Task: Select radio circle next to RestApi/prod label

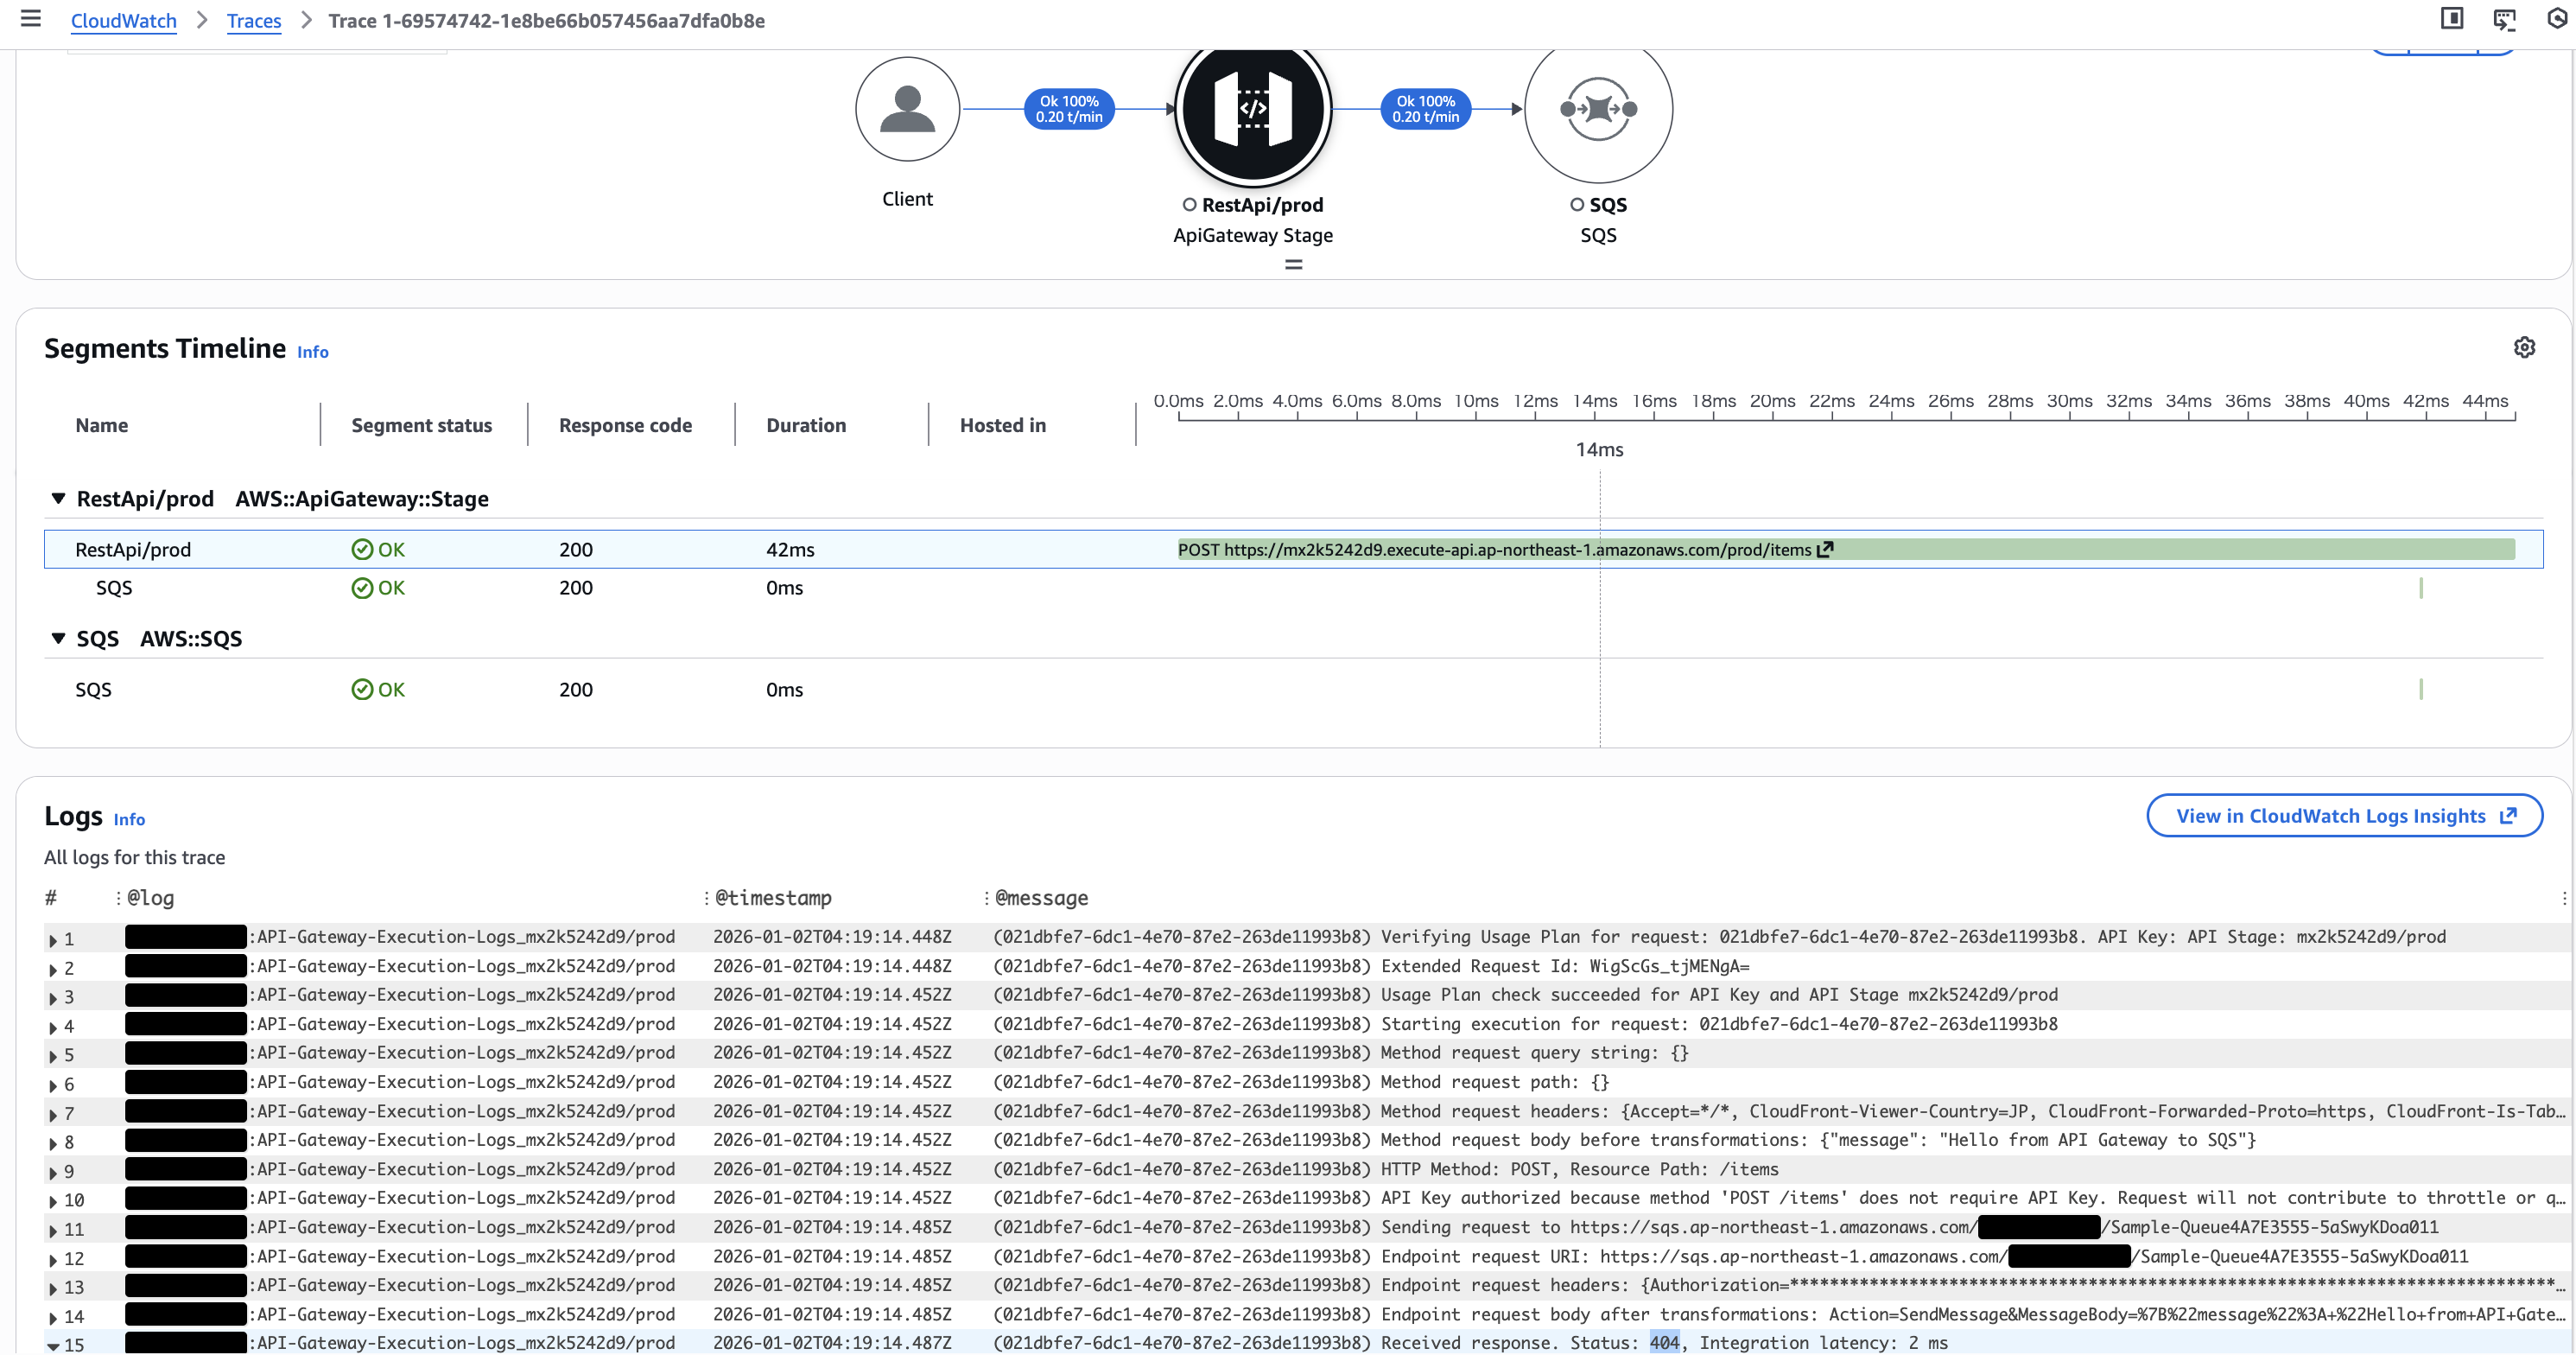Action: click(x=1189, y=205)
